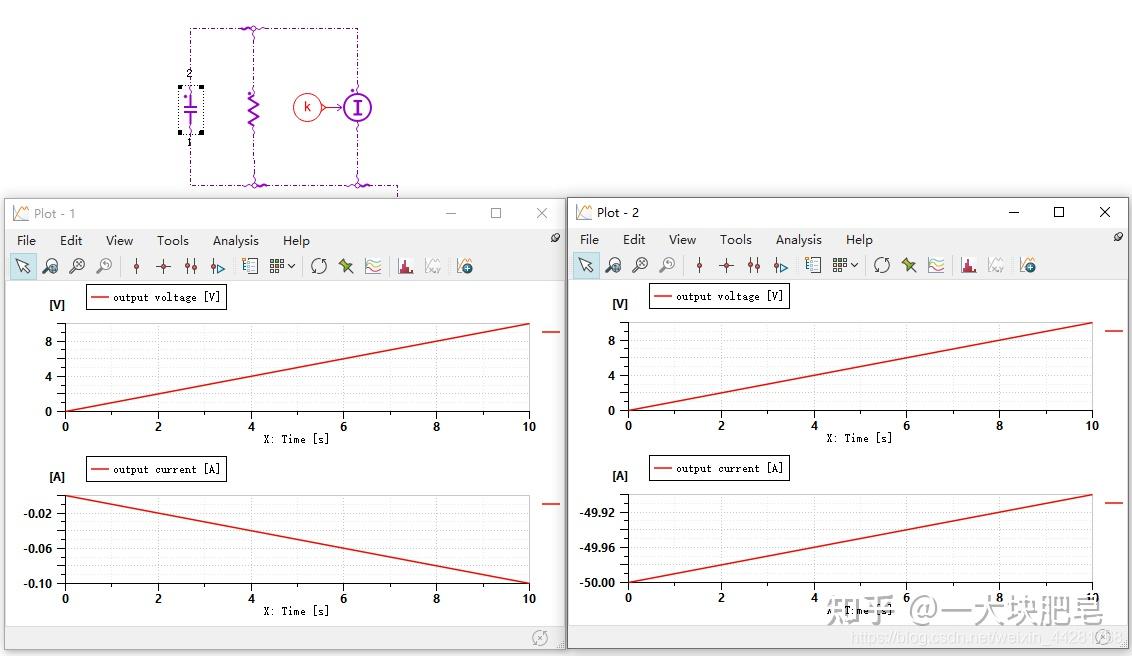Screen dimensions: 1132x656
Task: Click zoom-to-fit magnifier in Plot - 2
Action: point(640,265)
